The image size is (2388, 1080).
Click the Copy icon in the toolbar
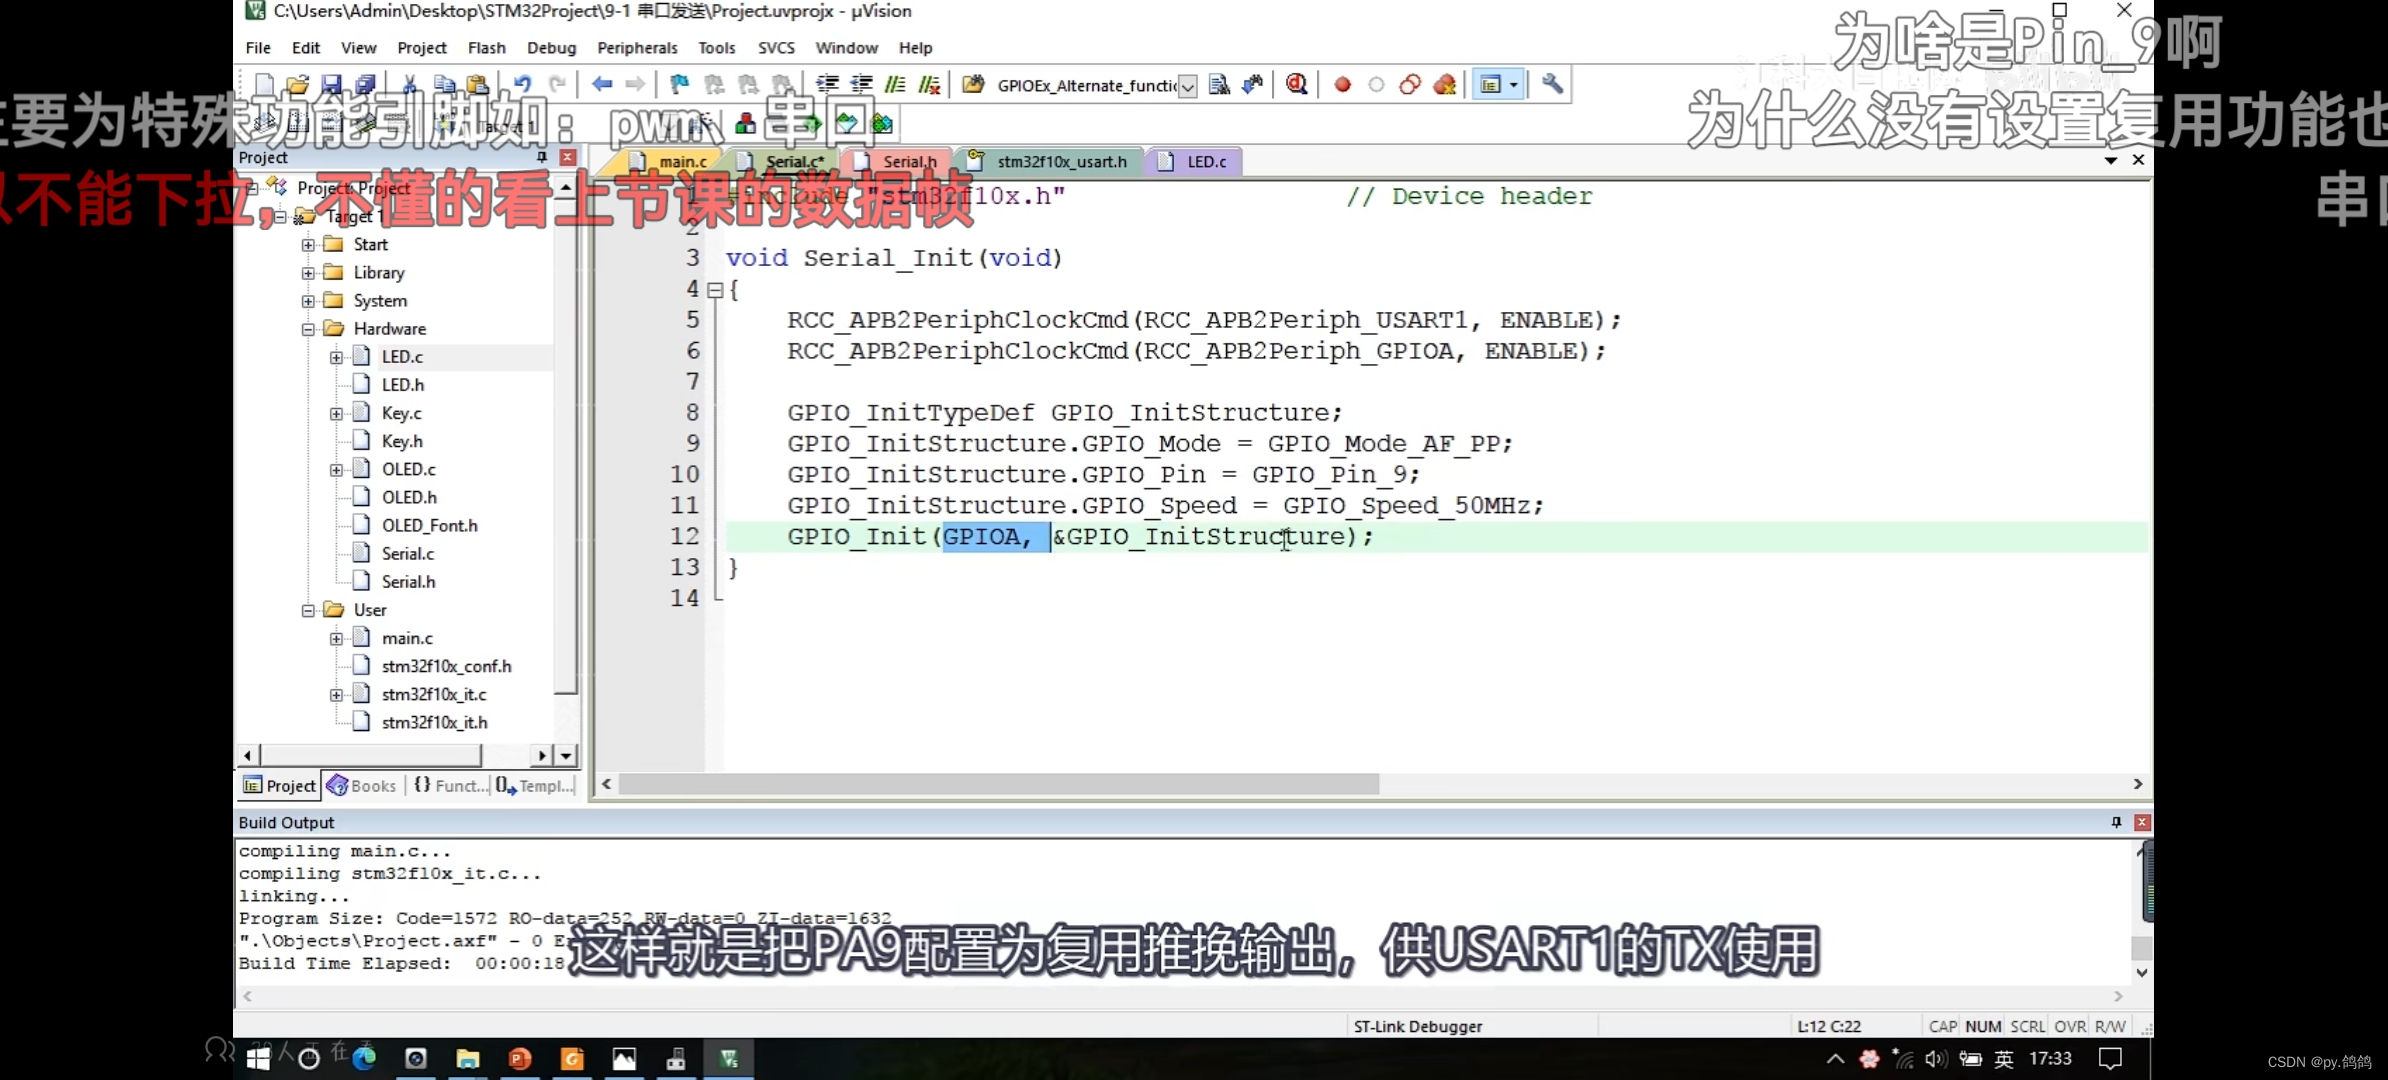click(x=444, y=85)
